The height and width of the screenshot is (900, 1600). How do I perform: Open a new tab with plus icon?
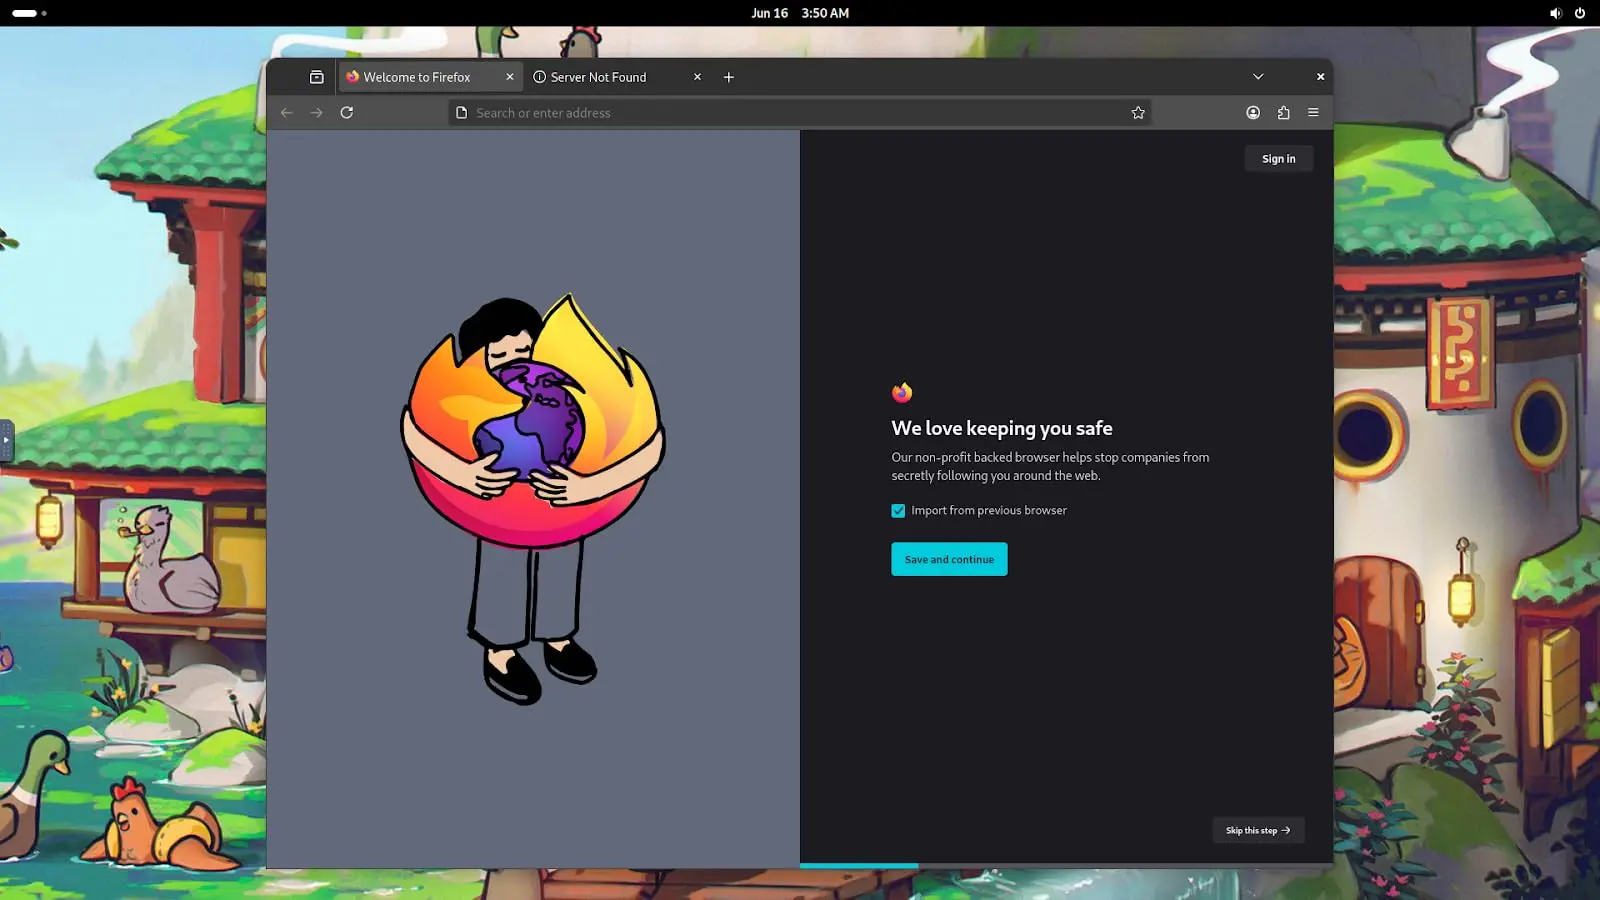click(x=729, y=77)
